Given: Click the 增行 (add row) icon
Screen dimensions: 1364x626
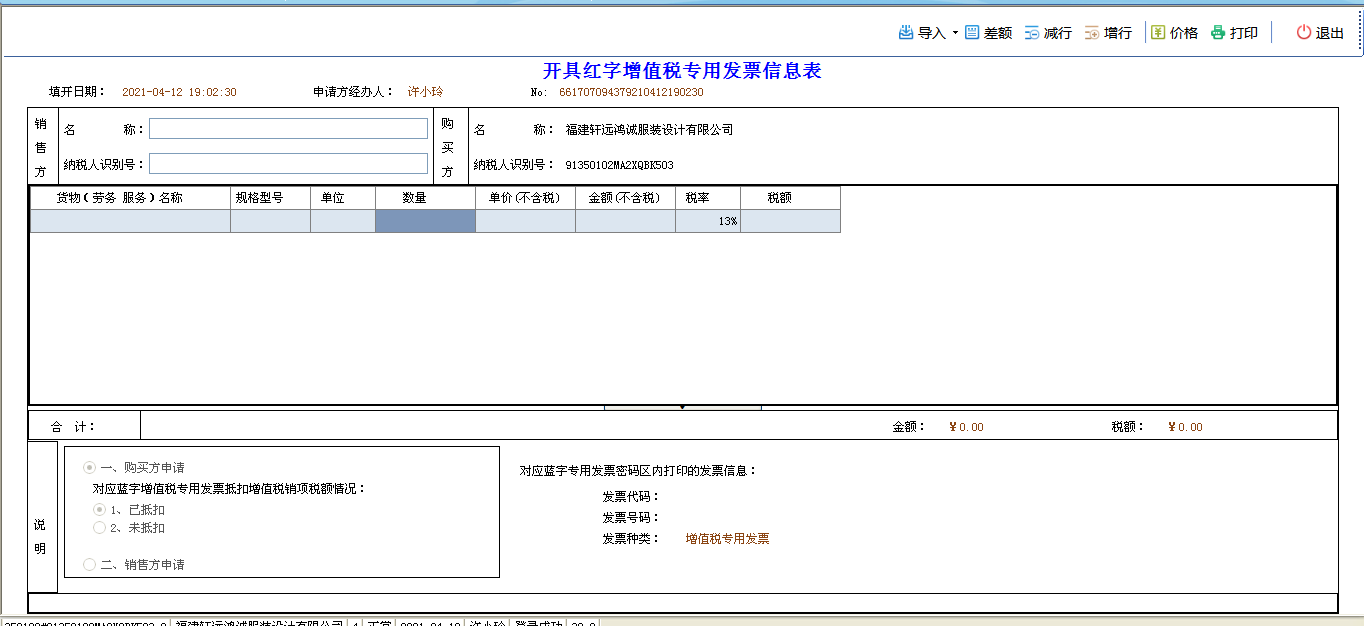Looking at the screenshot, I should [x=1092, y=33].
